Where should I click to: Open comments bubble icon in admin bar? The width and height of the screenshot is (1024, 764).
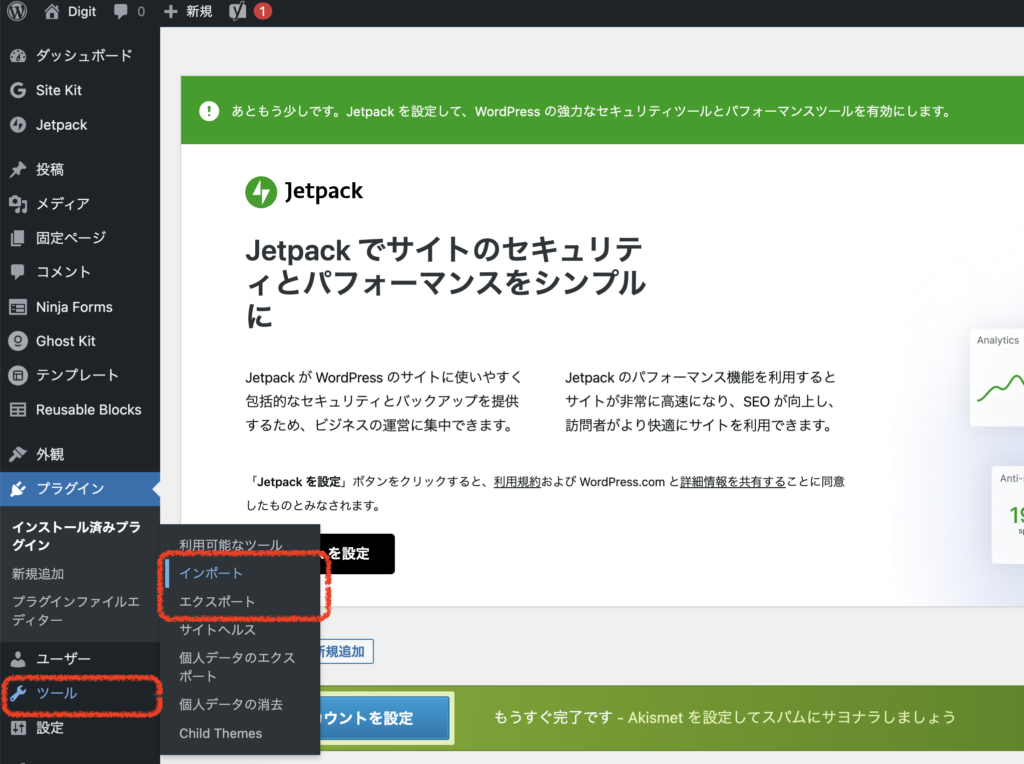coord(121,11)
